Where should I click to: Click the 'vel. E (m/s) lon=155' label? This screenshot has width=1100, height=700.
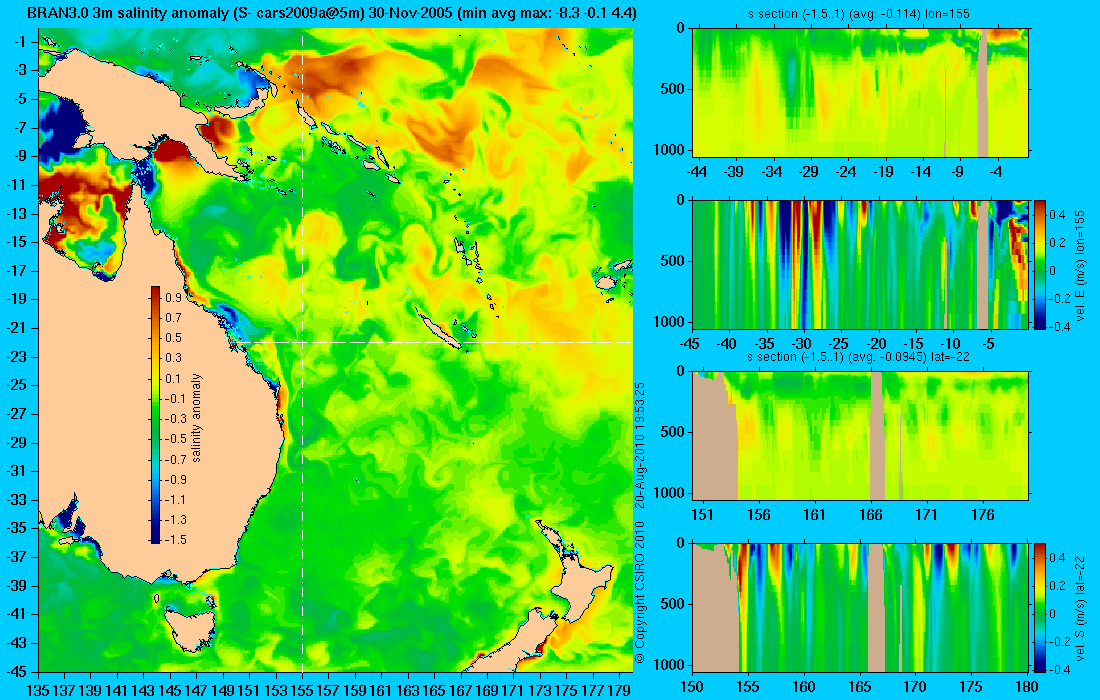1080,264
